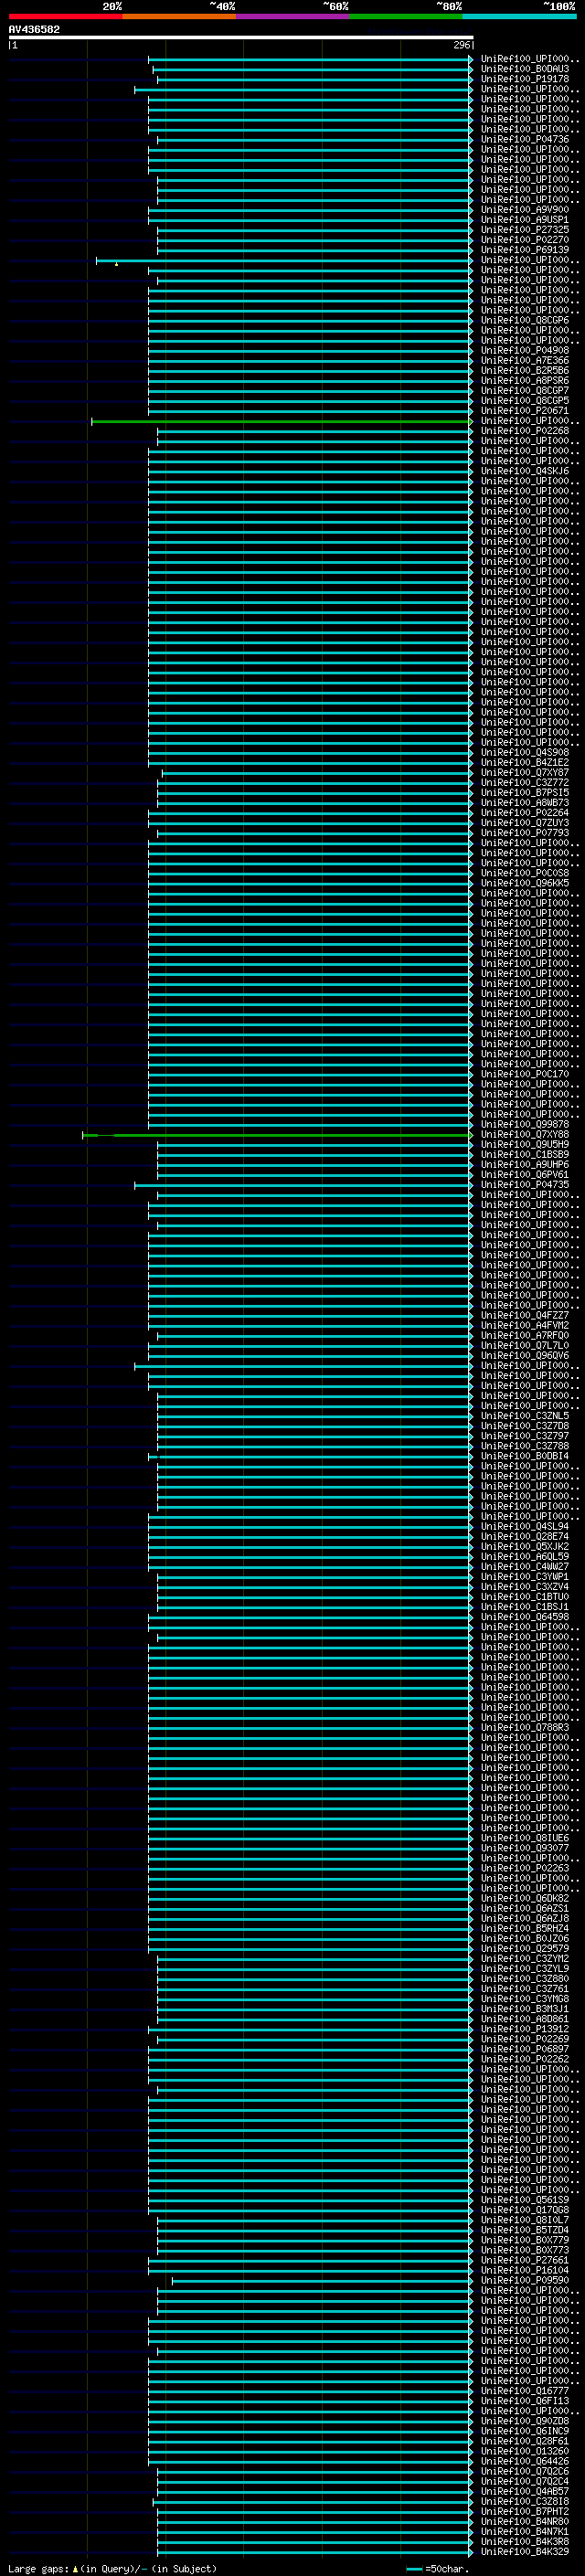Select the UniRef100_Q96QV6 label
Viewport: 585px width, 2576px height.
525,1355
